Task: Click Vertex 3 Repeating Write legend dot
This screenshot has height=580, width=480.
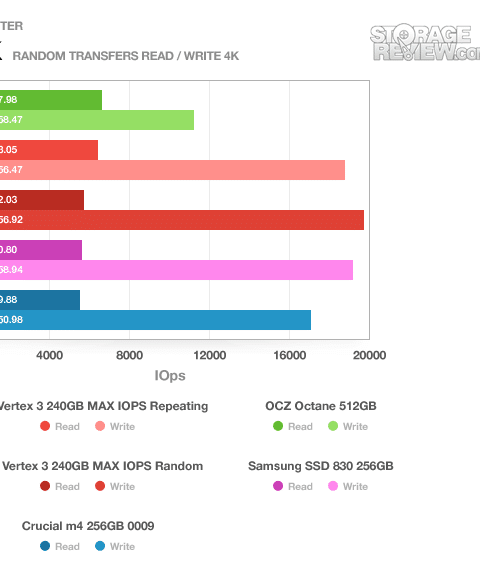Action: (100, 426)
